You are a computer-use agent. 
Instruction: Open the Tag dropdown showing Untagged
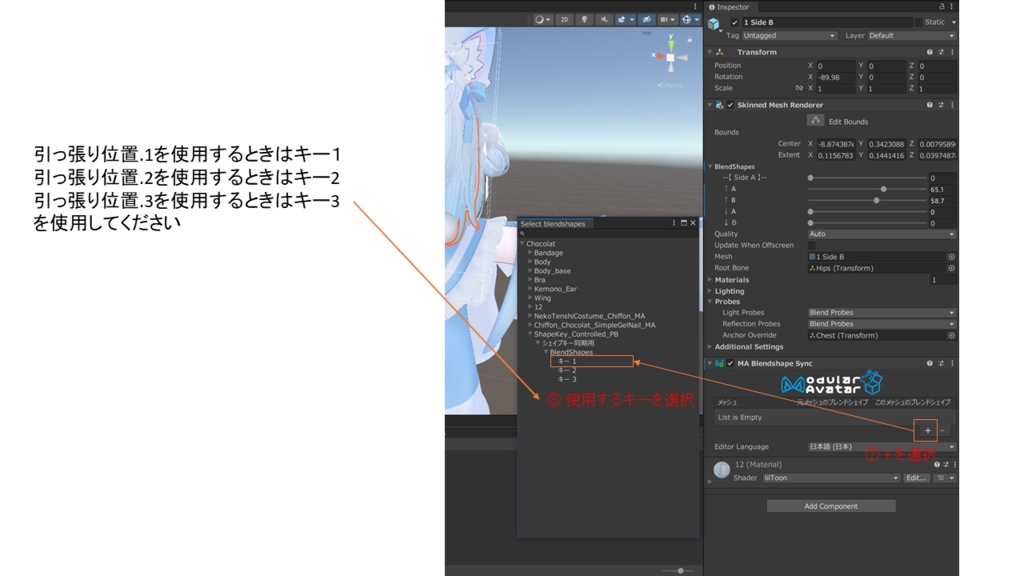[789, 36]
